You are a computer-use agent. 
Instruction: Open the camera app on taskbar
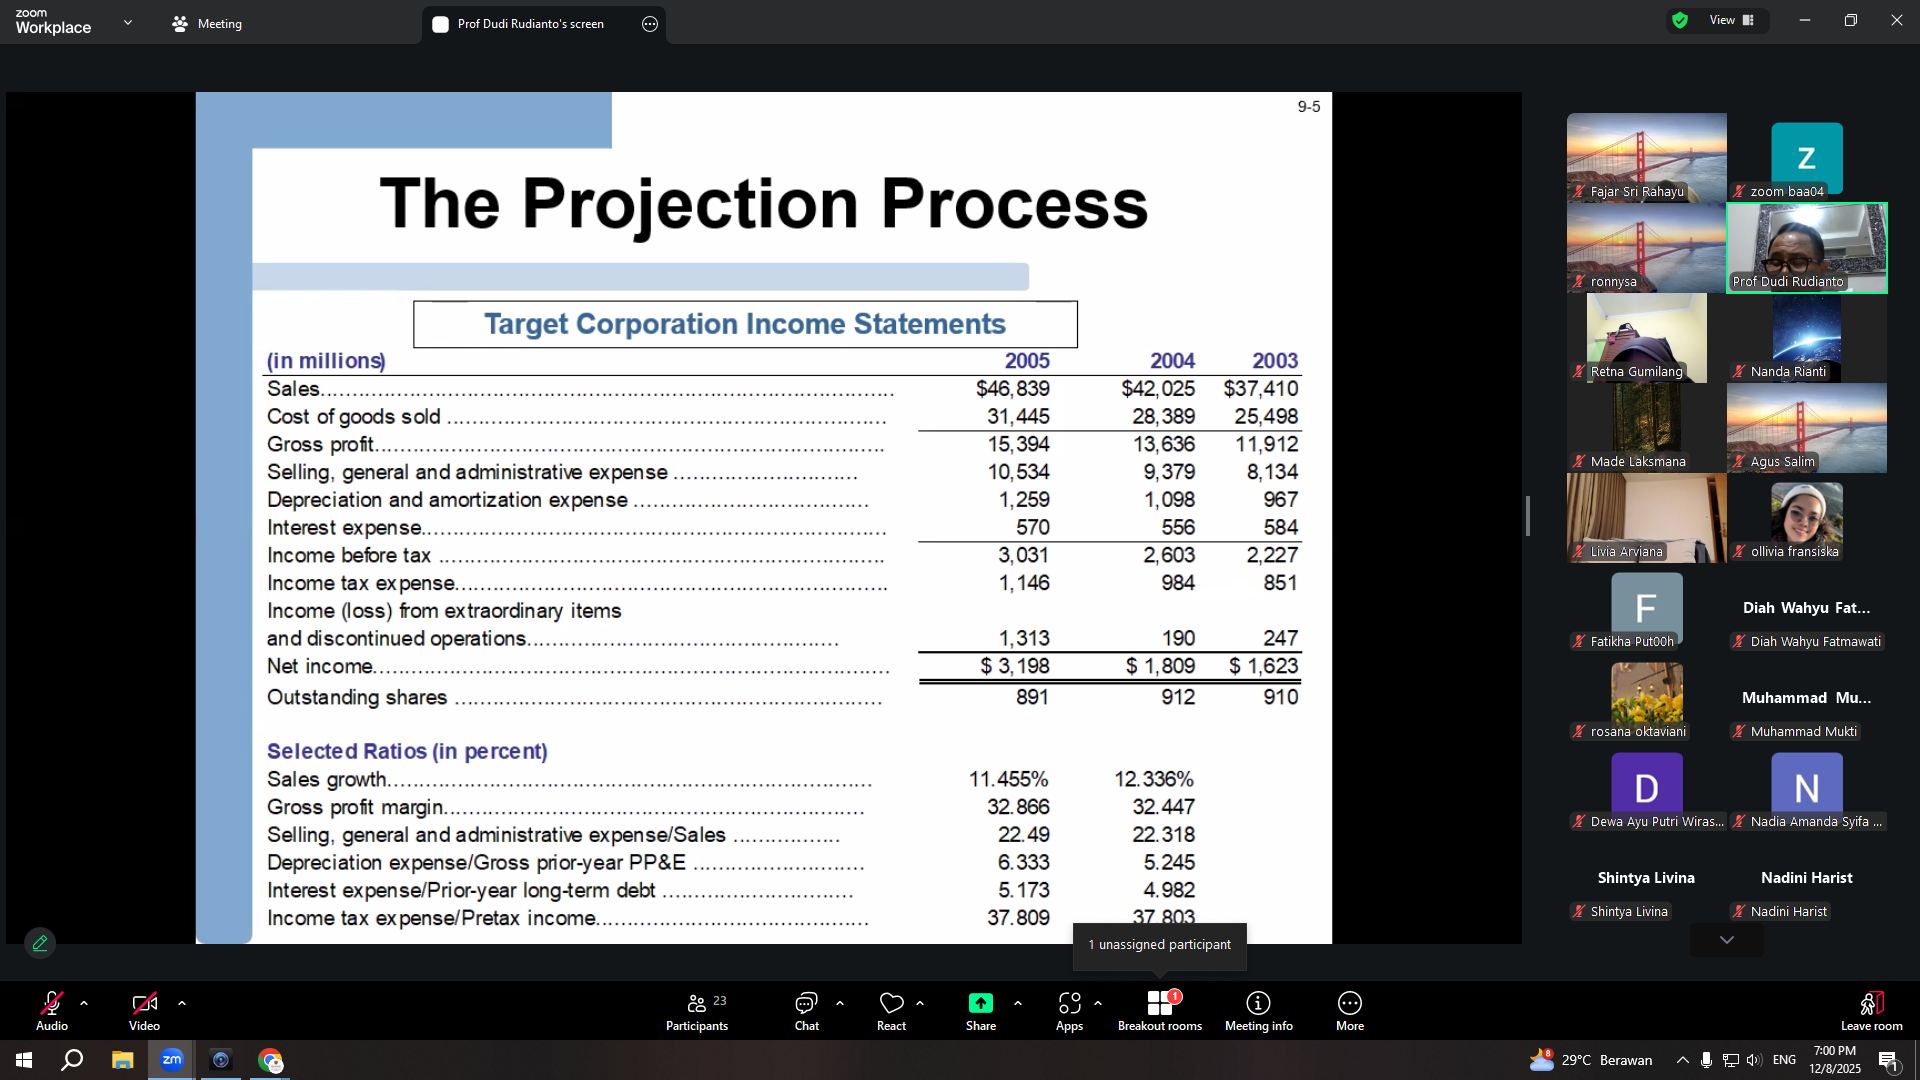221,1060
